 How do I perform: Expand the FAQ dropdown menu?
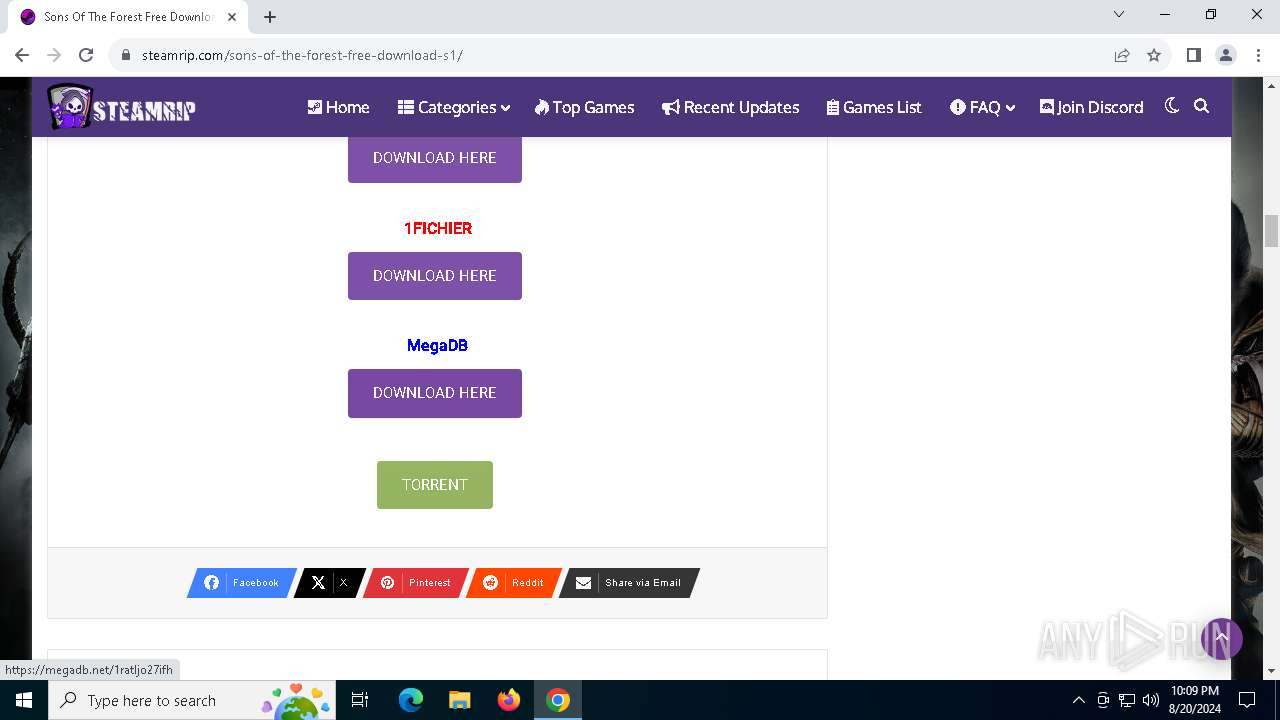983,107
